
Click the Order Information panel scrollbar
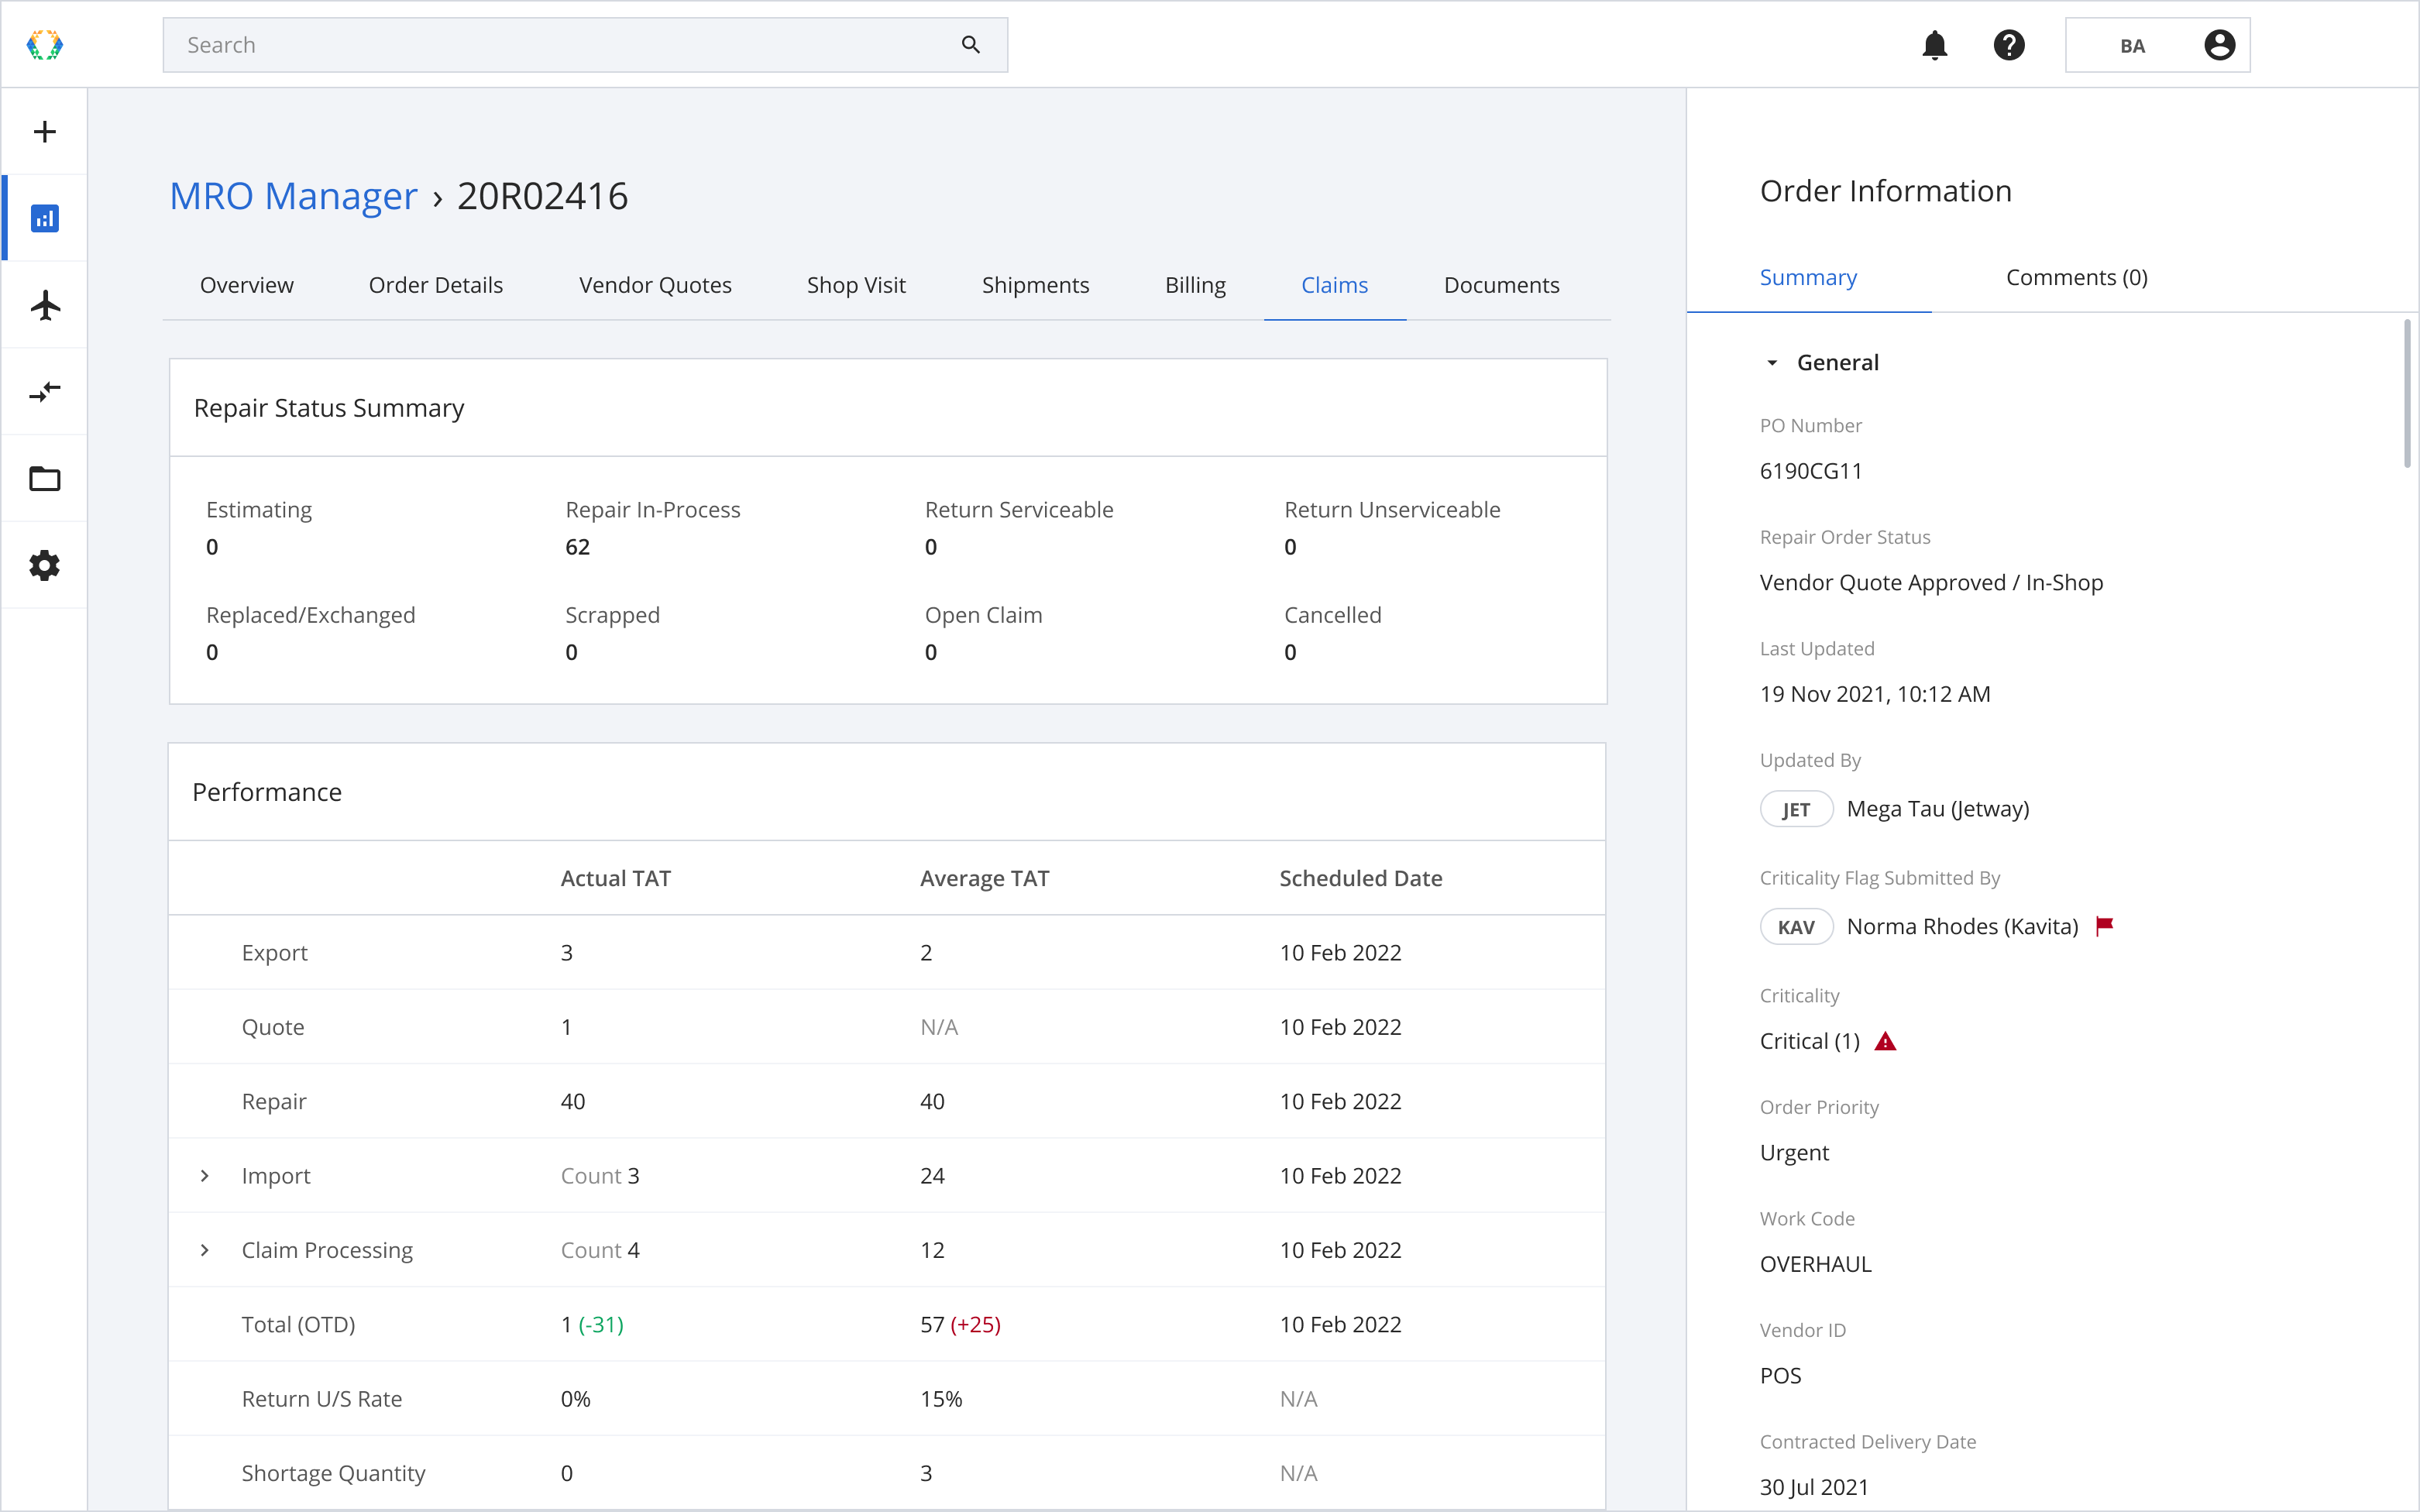tap(2406, 393)
